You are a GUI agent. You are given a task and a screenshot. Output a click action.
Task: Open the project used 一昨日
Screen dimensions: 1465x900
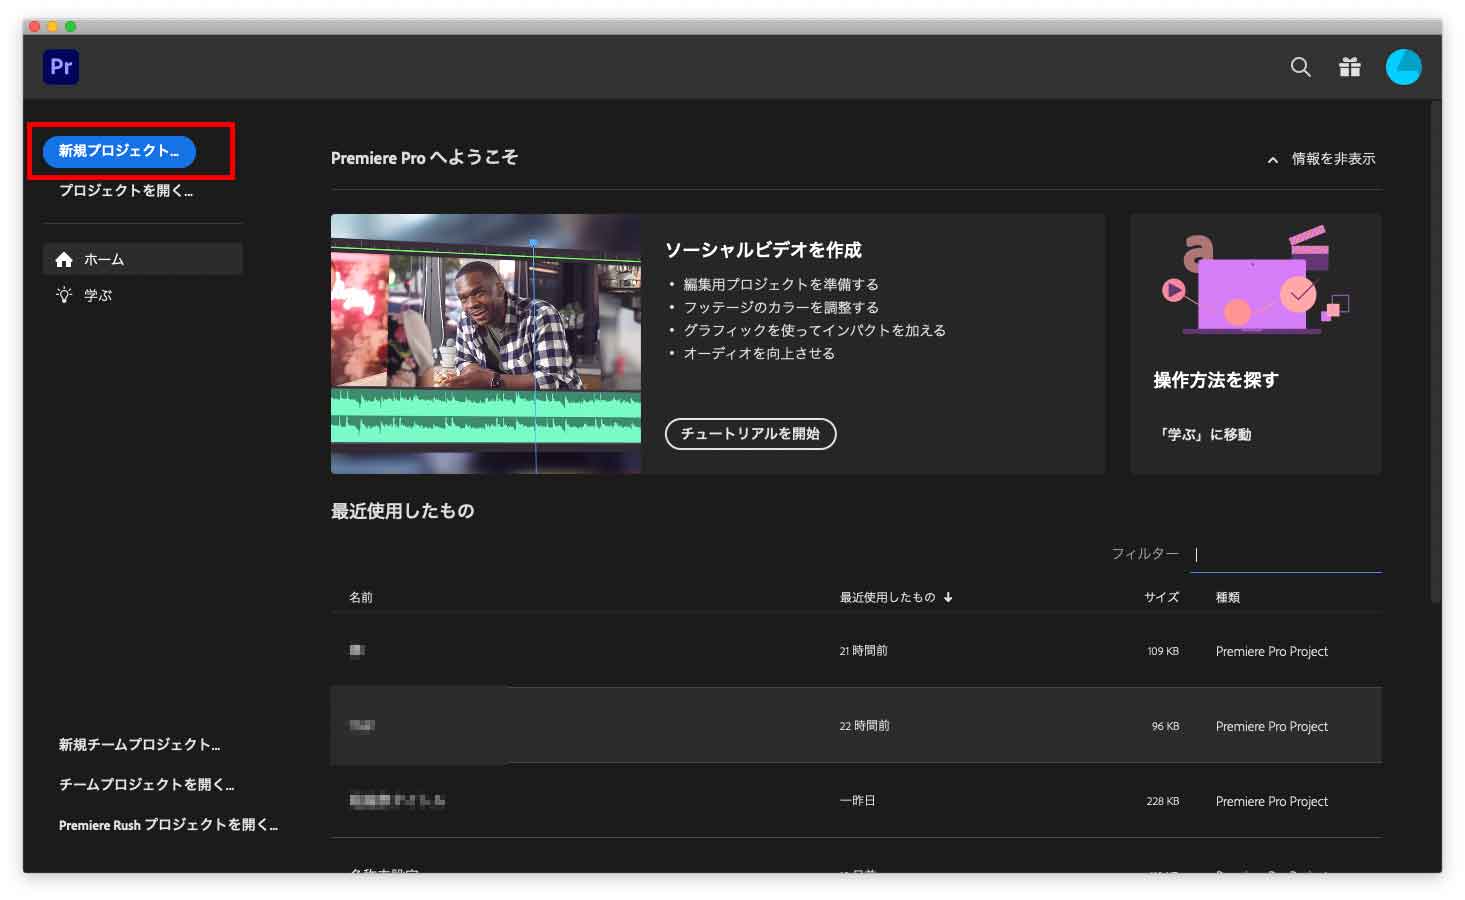pos(856,800)
